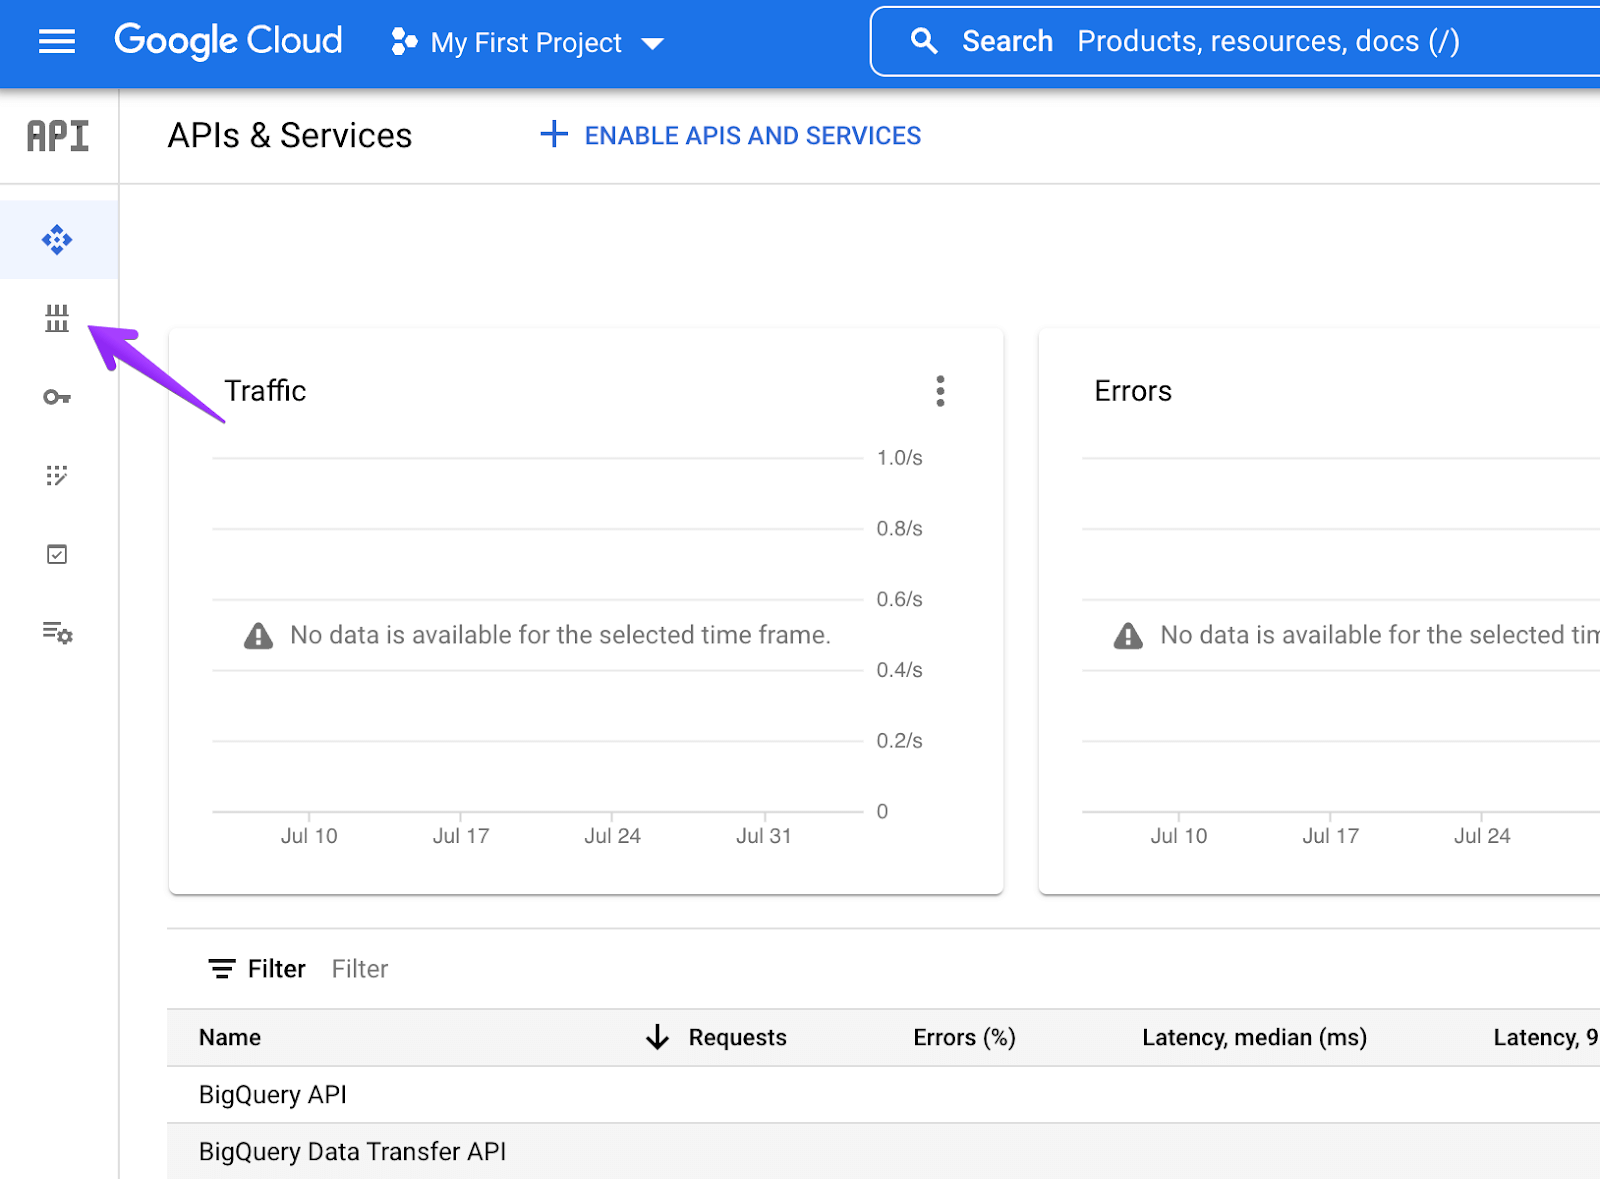This screenshot has height=1179, width=1600.
Task: Open the hamburger navigation menu
Action: 57,41
